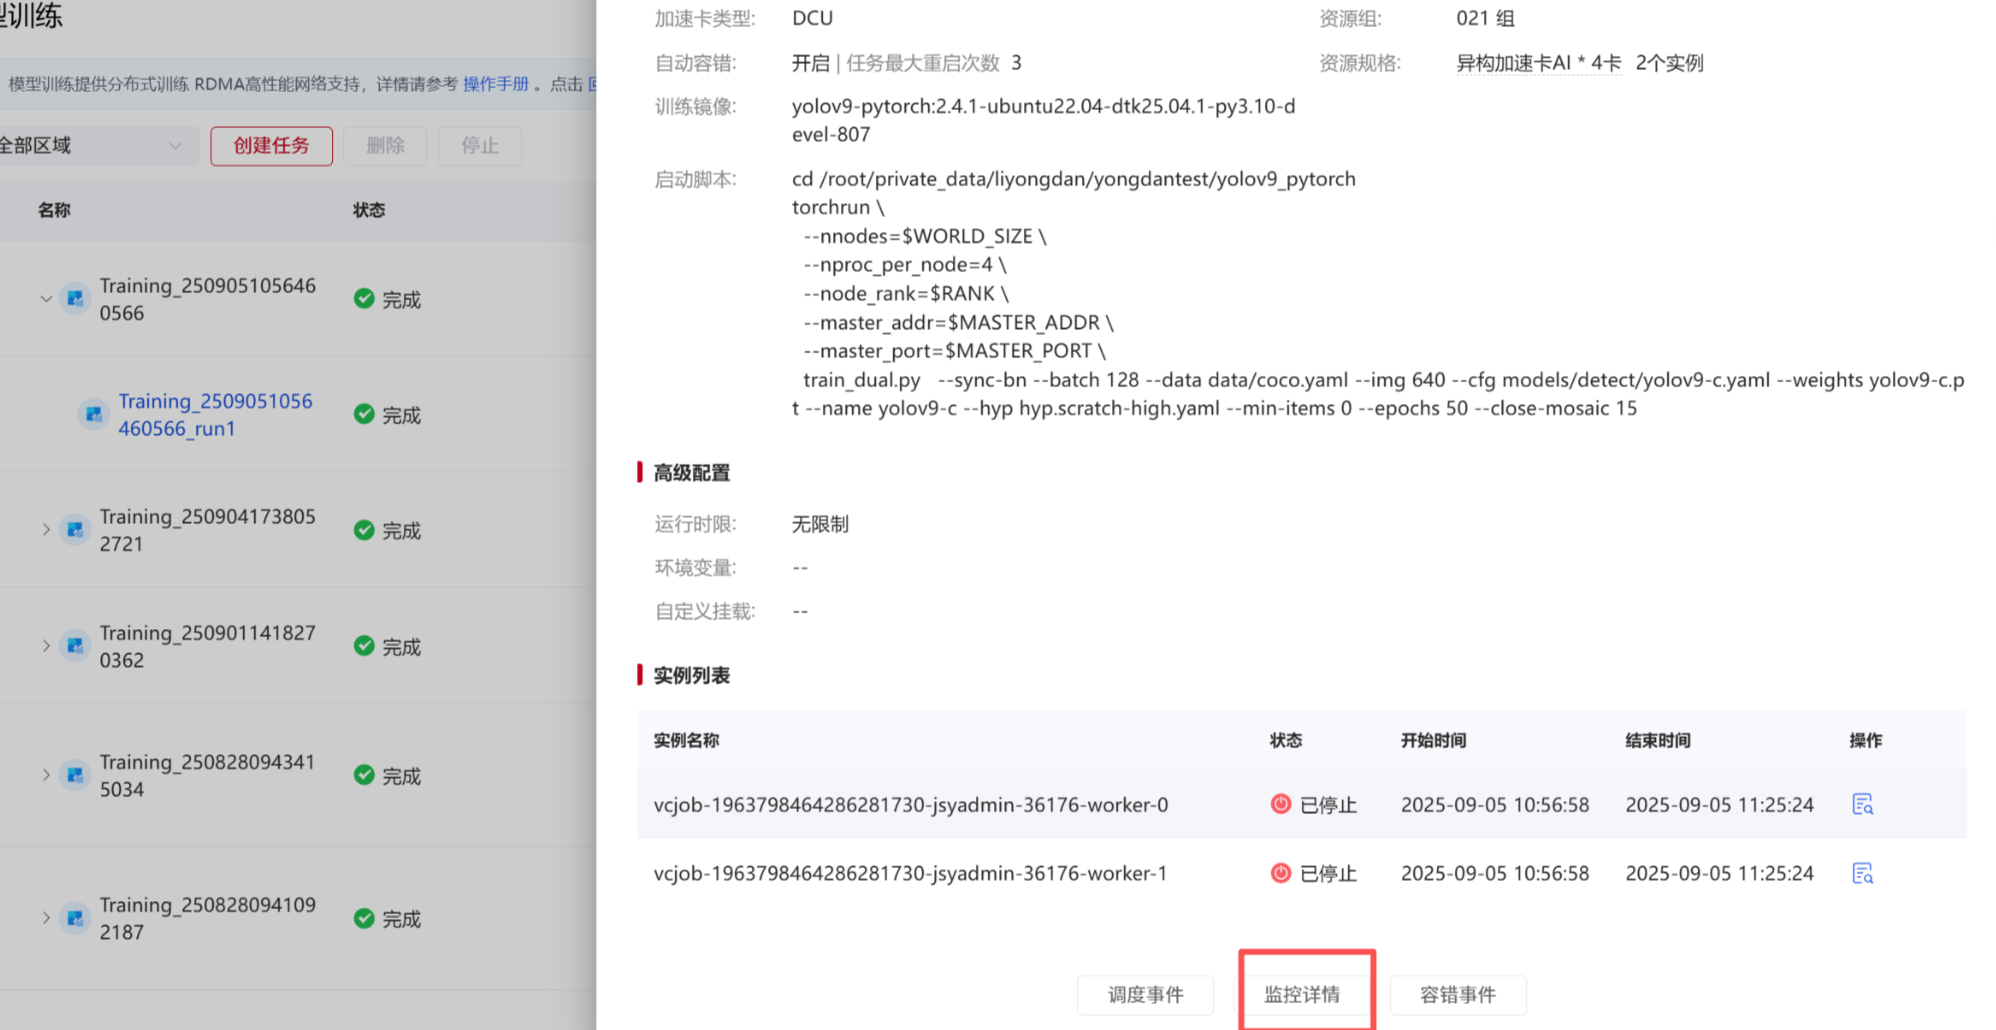
Task: Click task icon for Training_2509011418270362
Action: click(x=75, y=646)
